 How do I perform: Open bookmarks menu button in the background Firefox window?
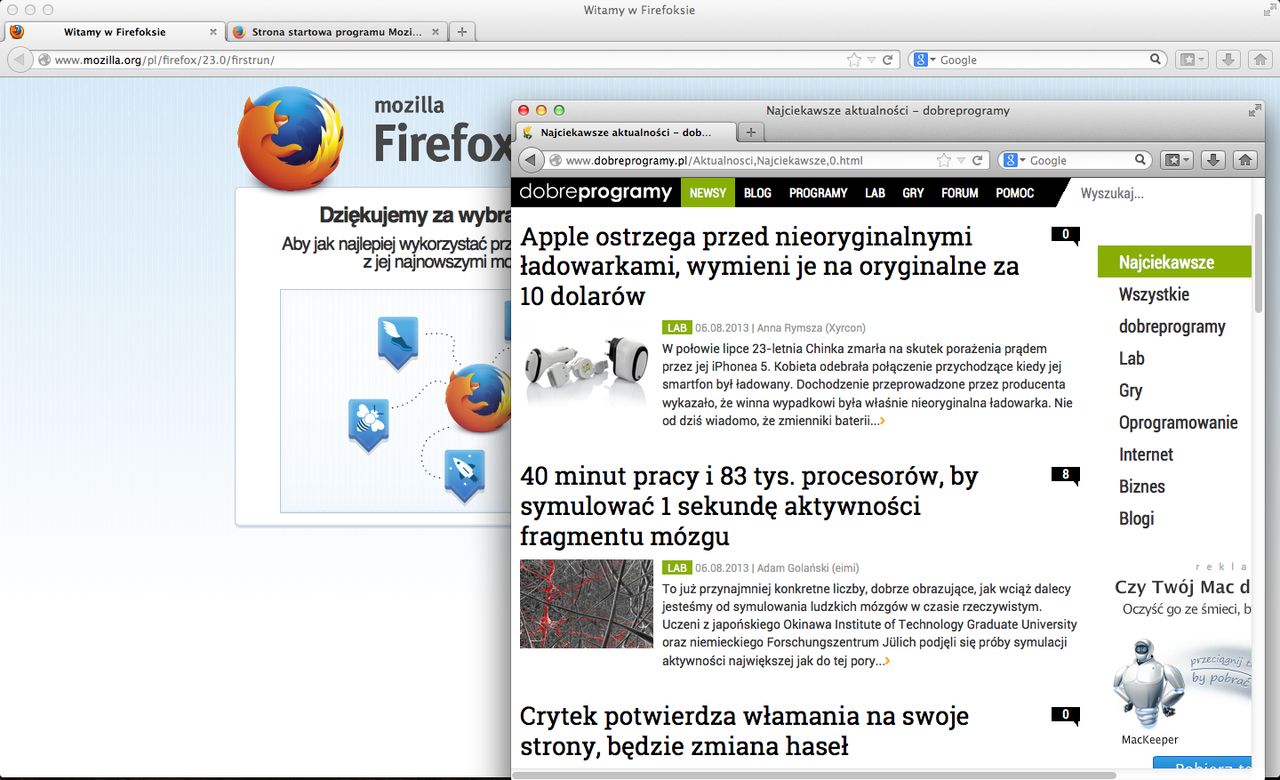click(x=1191, y=60)
